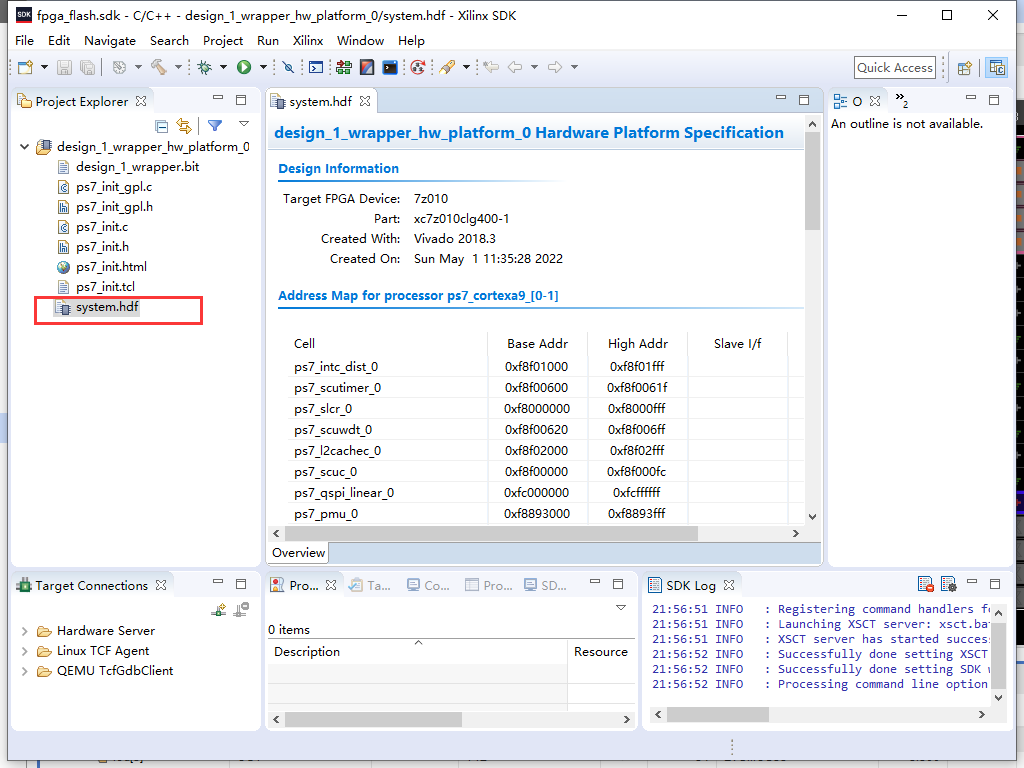This screenshot has width=1024, height=768.
Task: Open the Window menu
Action: pyautogui.click(x=360, y=40)
